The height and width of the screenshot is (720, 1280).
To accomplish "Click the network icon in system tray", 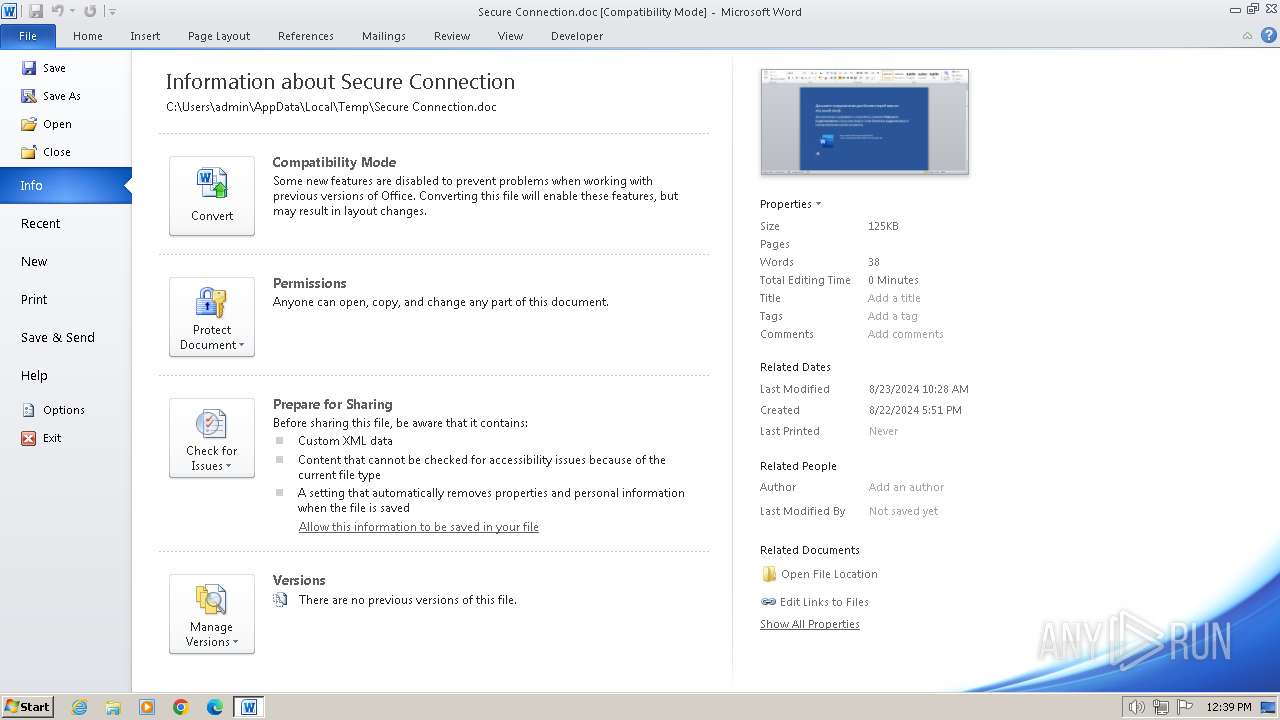I will (1162, 707).
